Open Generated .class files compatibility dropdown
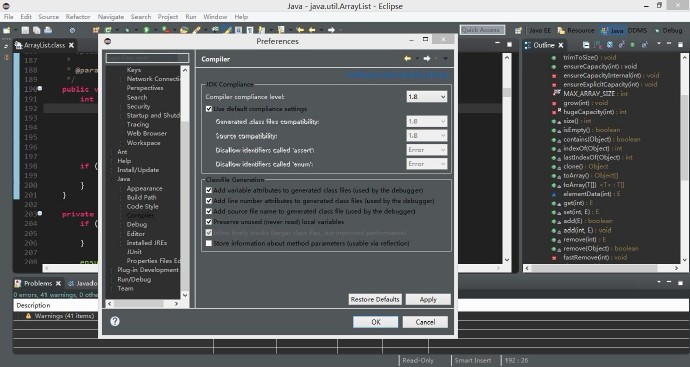Image resolution: width=690 pixels, height=367 pixels. coord(426,121)
